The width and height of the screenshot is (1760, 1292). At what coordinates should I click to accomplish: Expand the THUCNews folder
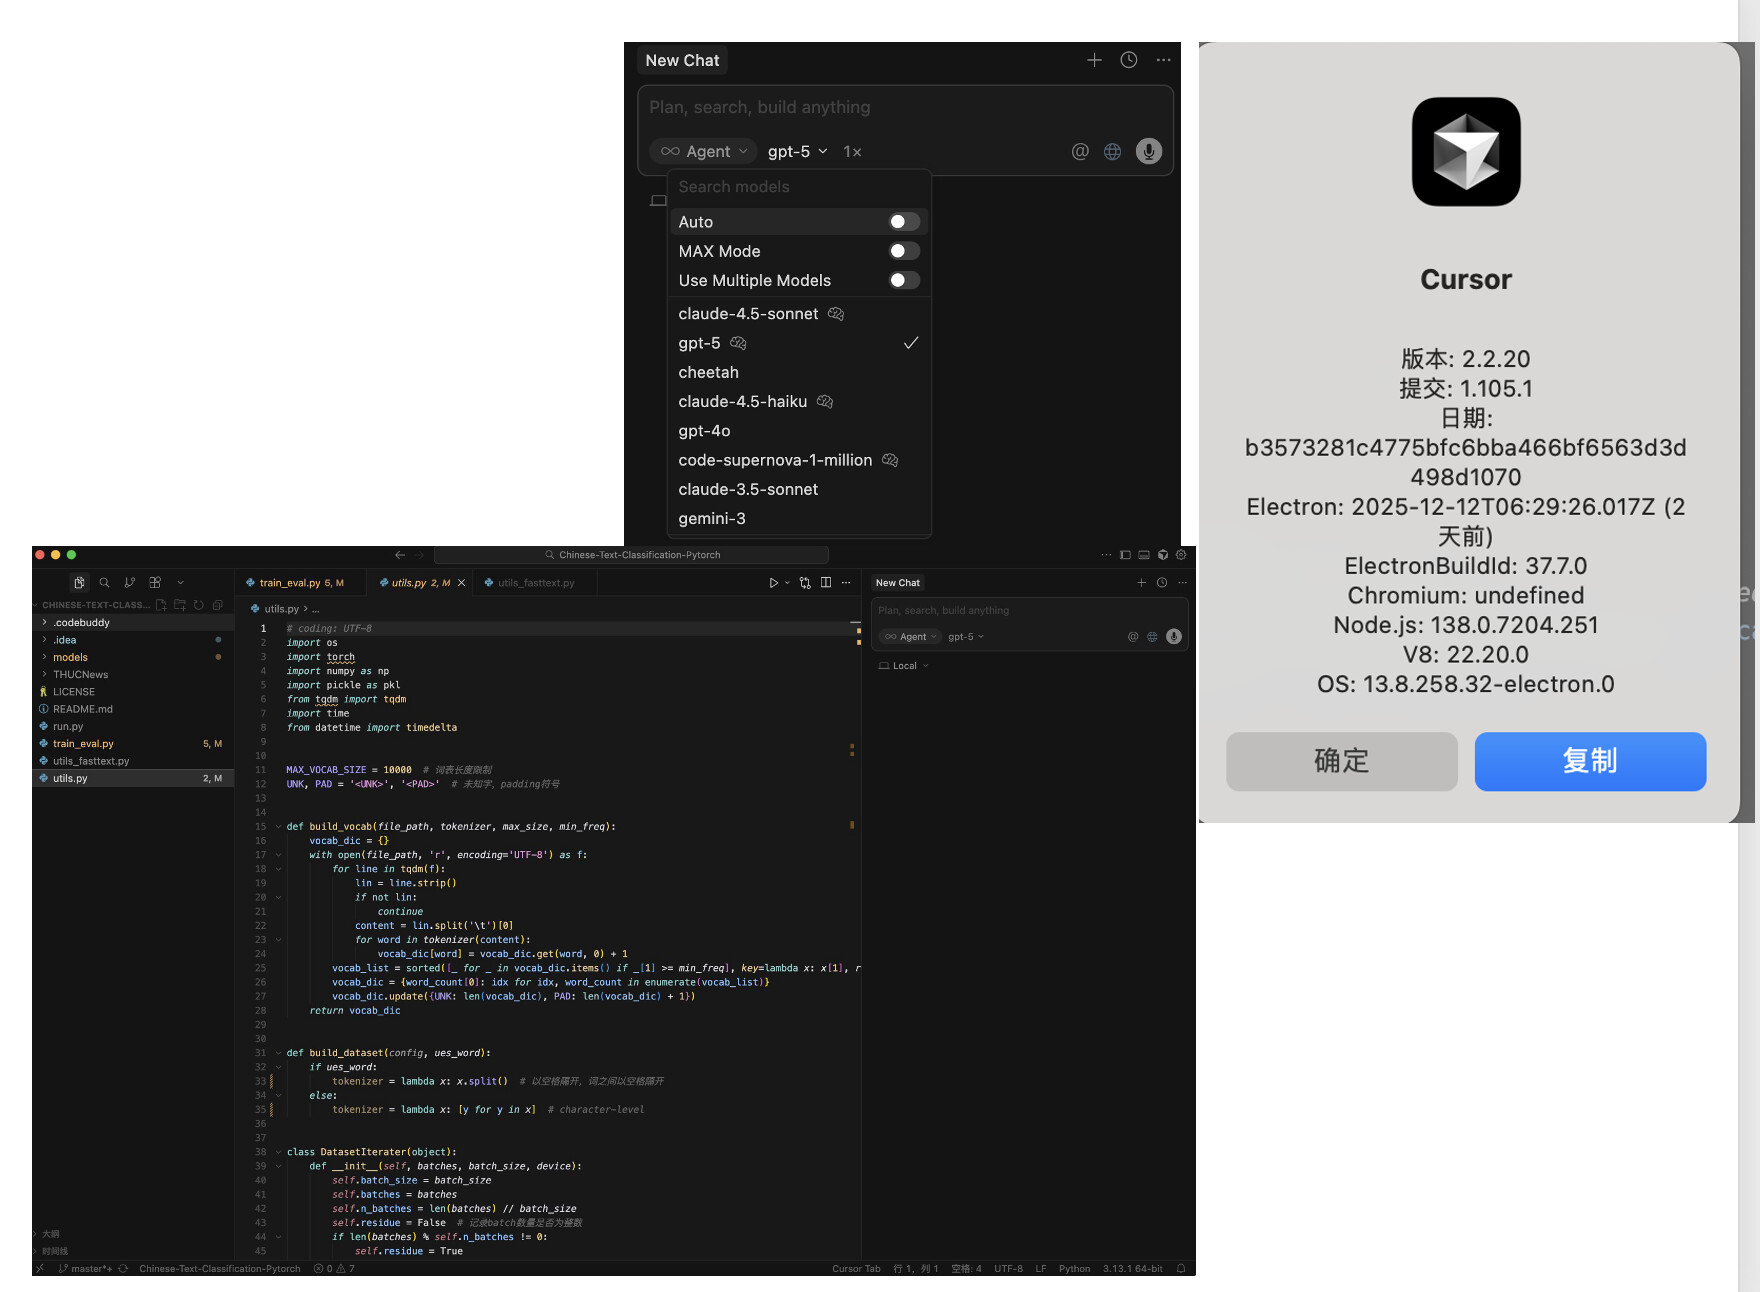[x=132, y=675]
